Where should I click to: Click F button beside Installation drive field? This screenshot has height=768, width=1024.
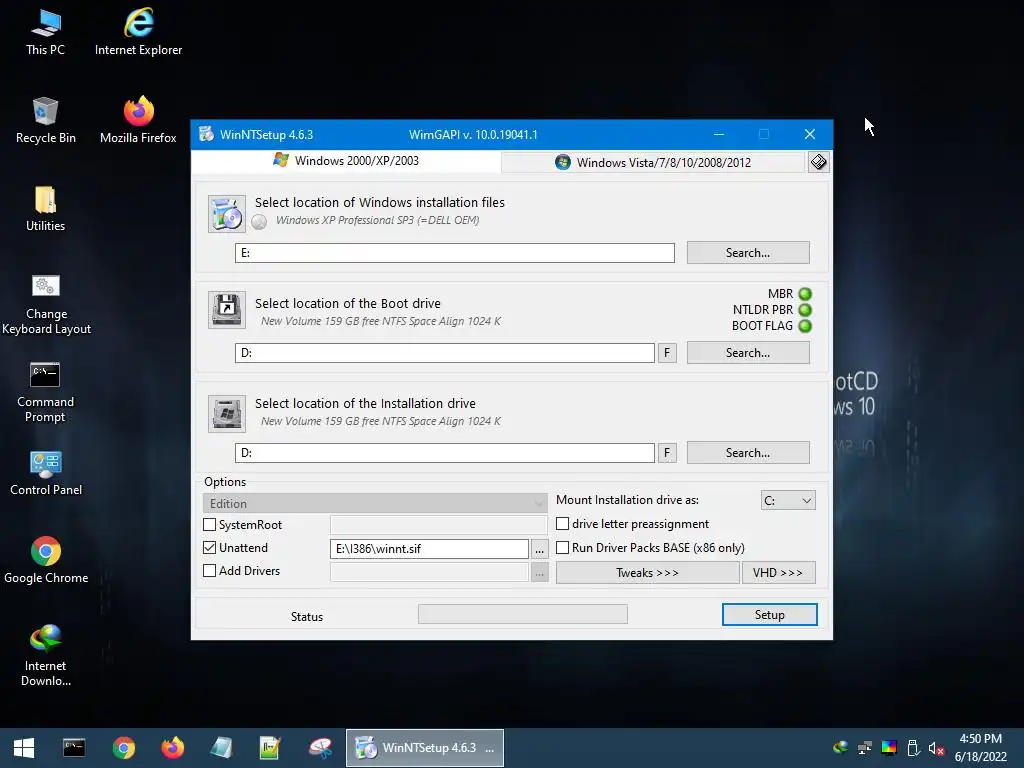pos(667,453)
